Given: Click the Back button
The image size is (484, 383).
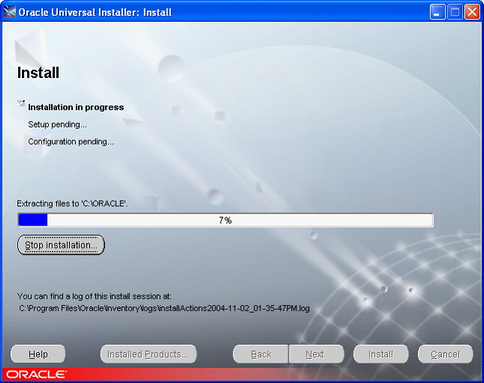Looking at the screenshot, I should [x=261, y=354].
